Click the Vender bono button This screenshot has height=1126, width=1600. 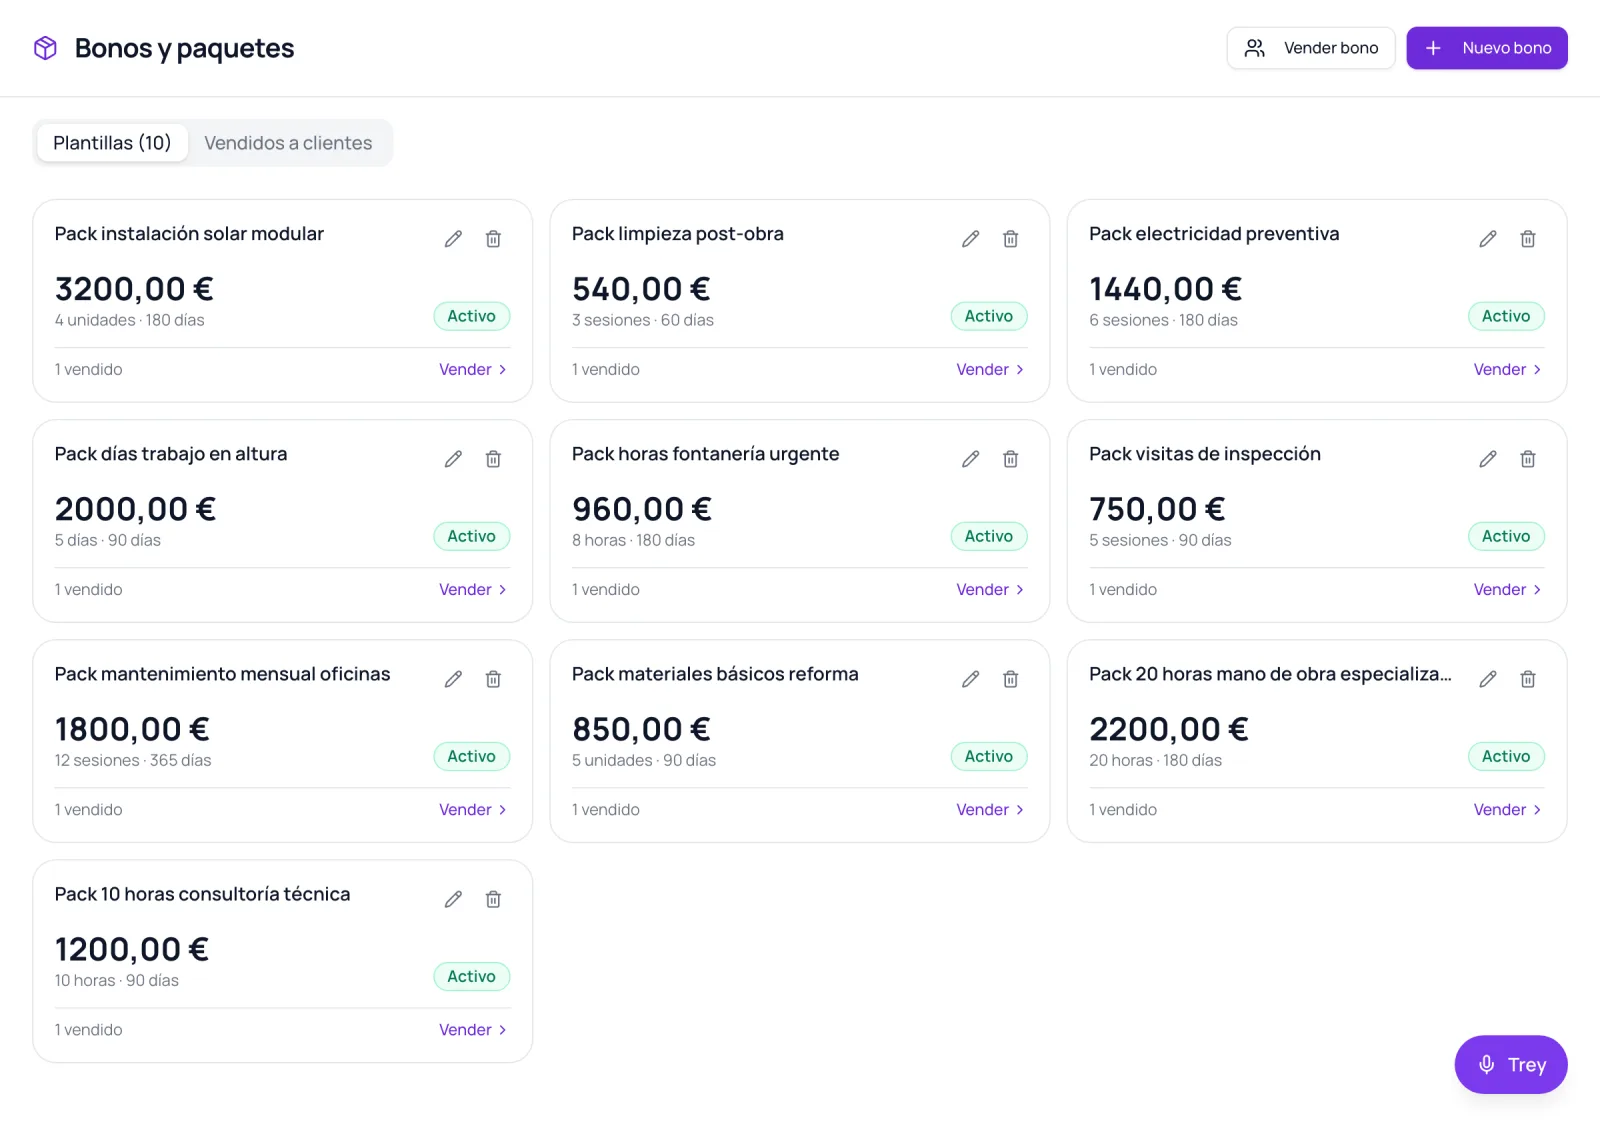[1310, 48]
